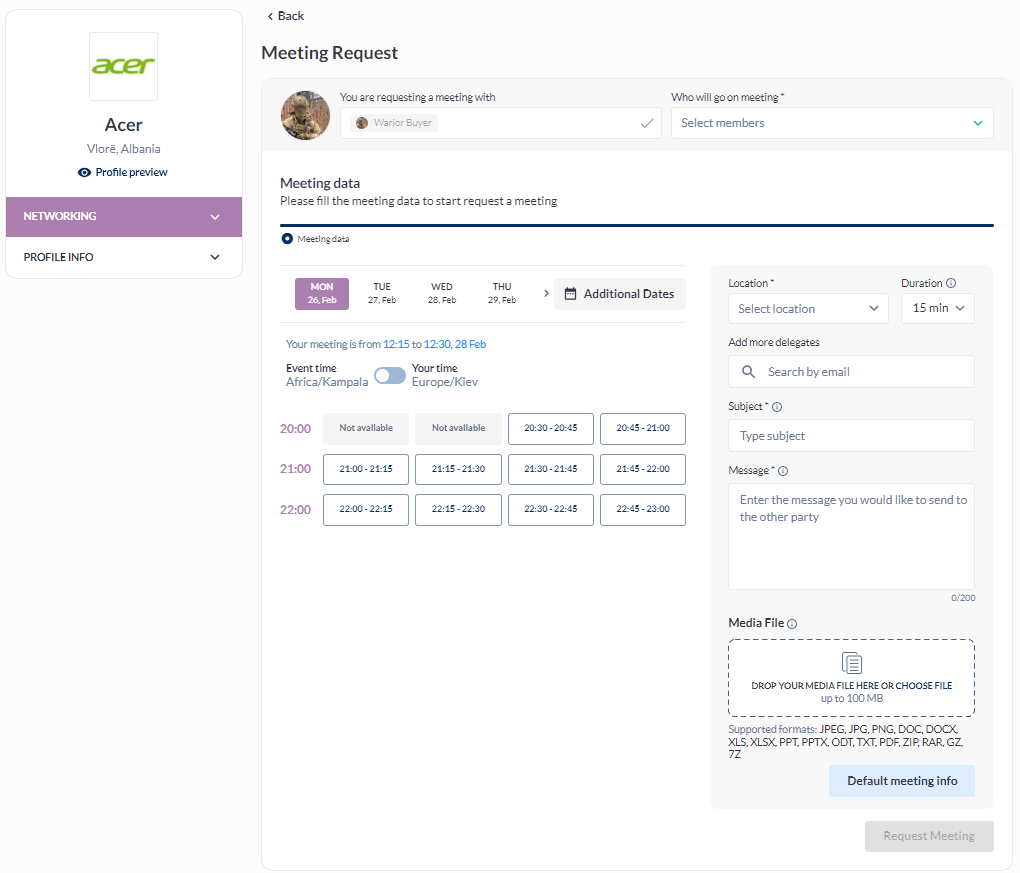Click the Media File info icon
Viewport: 1020px width, 873px height.
[792, 624]
